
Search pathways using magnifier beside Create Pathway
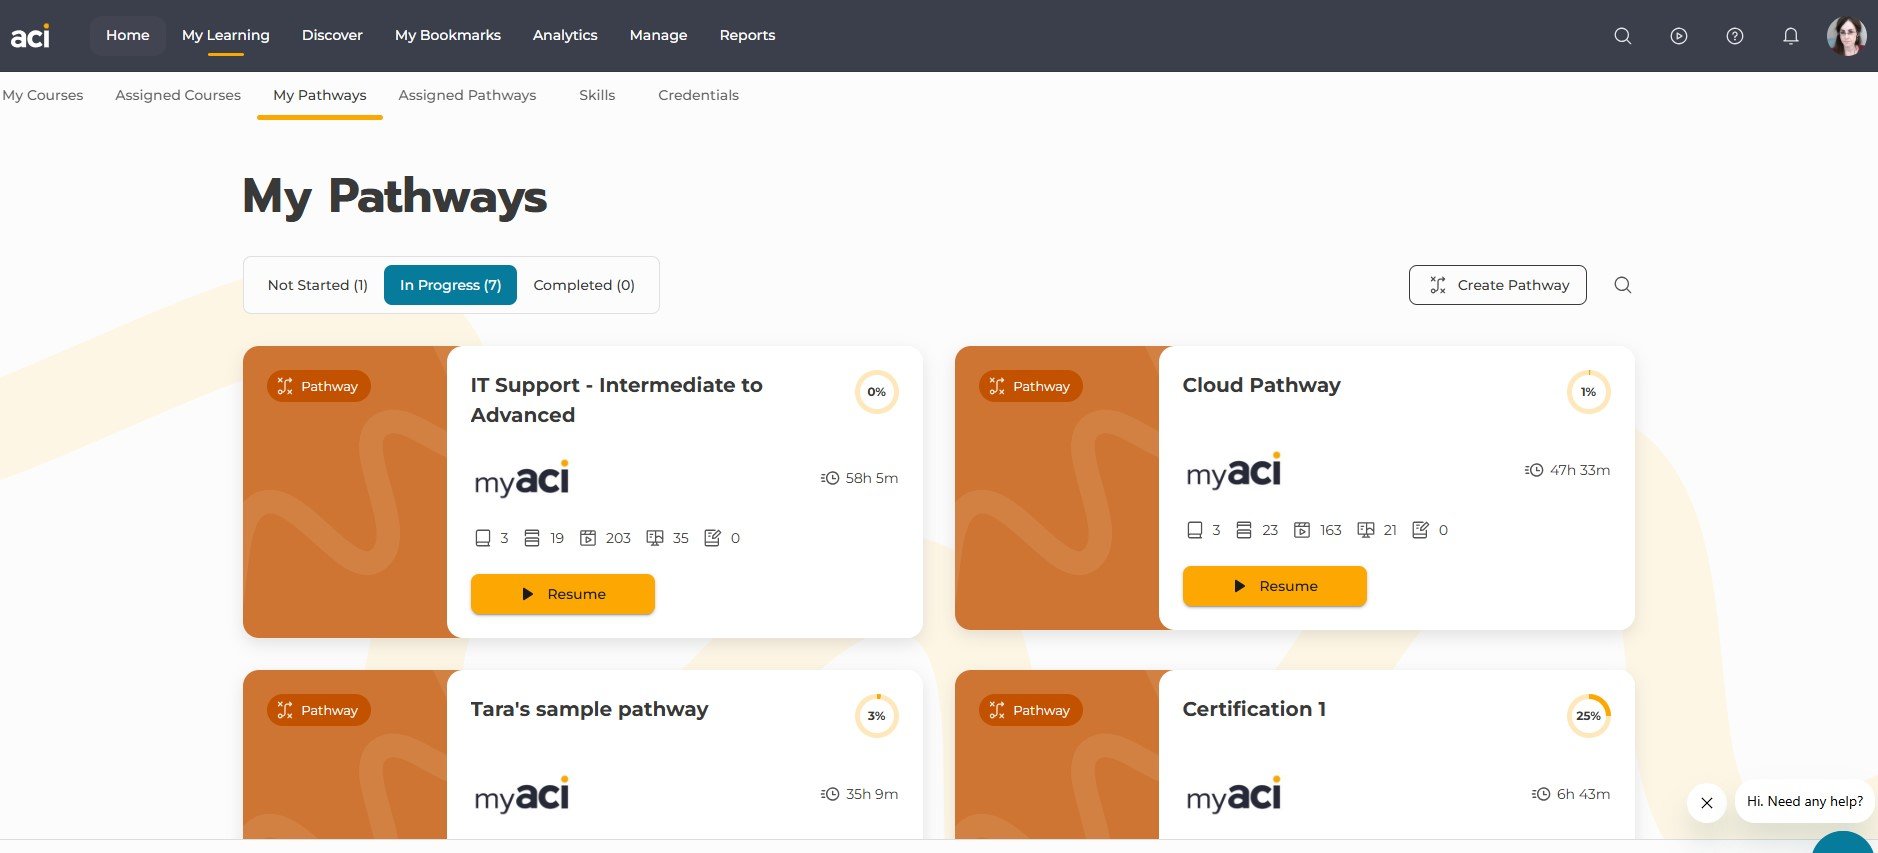[x=1623, y=285]
